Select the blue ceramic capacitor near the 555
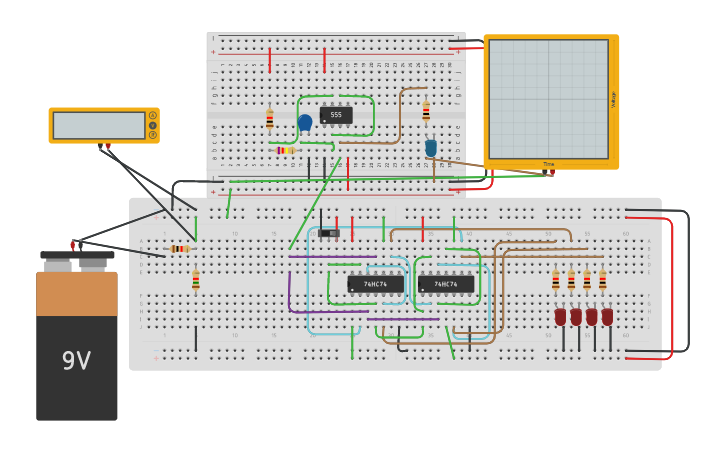Image resolution: width=725 pixels, height=453 pixels. click(304, 123)
